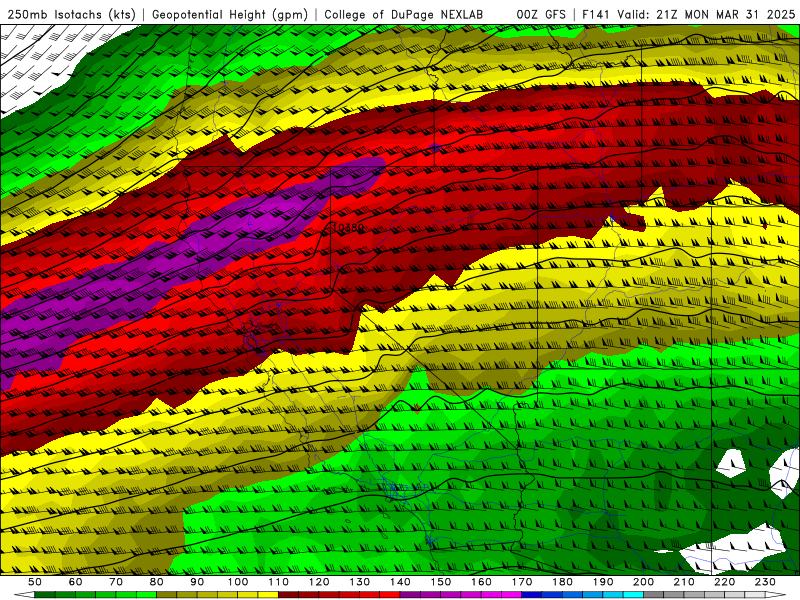The width and height of the screenshot is (800, 600).
Task: Click the '00Z GFS' model run label
Action: coord(541,15)
